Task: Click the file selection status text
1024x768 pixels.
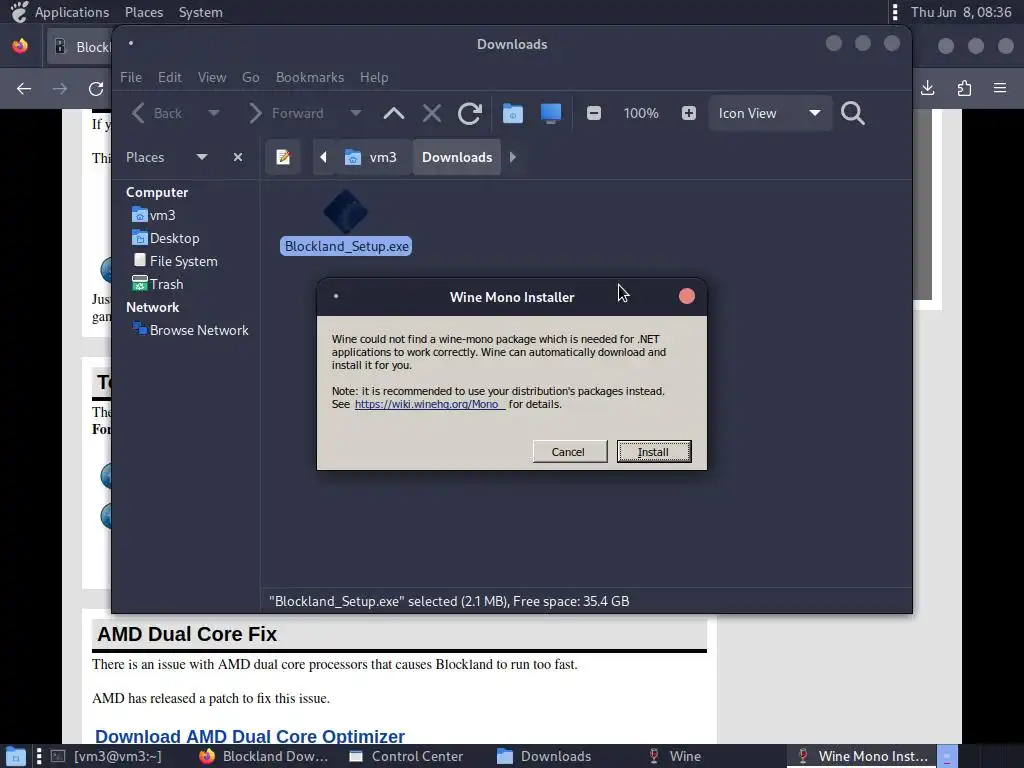Action: tap(449, 601)
